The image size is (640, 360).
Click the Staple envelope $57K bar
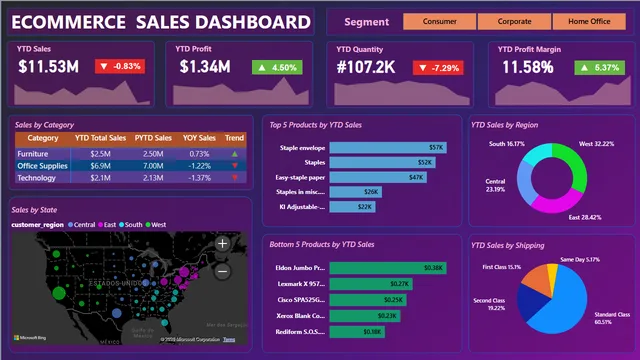tap(388, 148)
